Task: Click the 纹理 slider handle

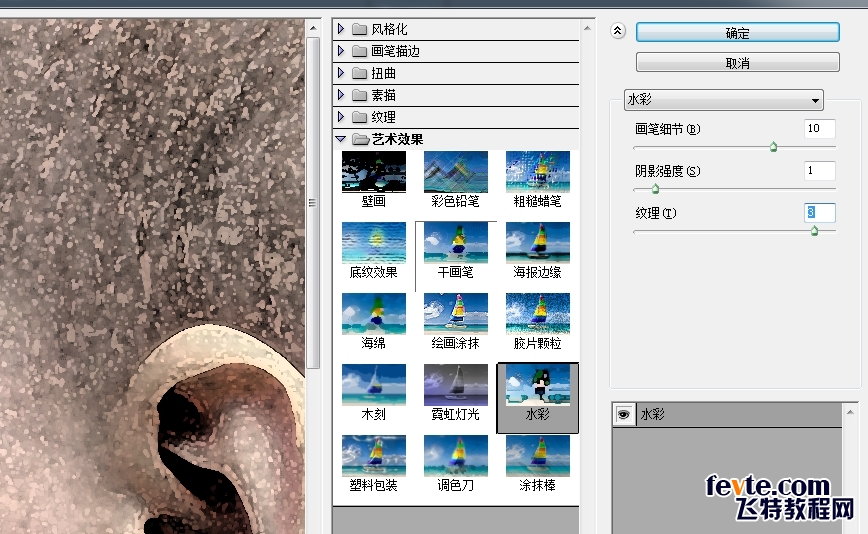Action: click(814, 231)
